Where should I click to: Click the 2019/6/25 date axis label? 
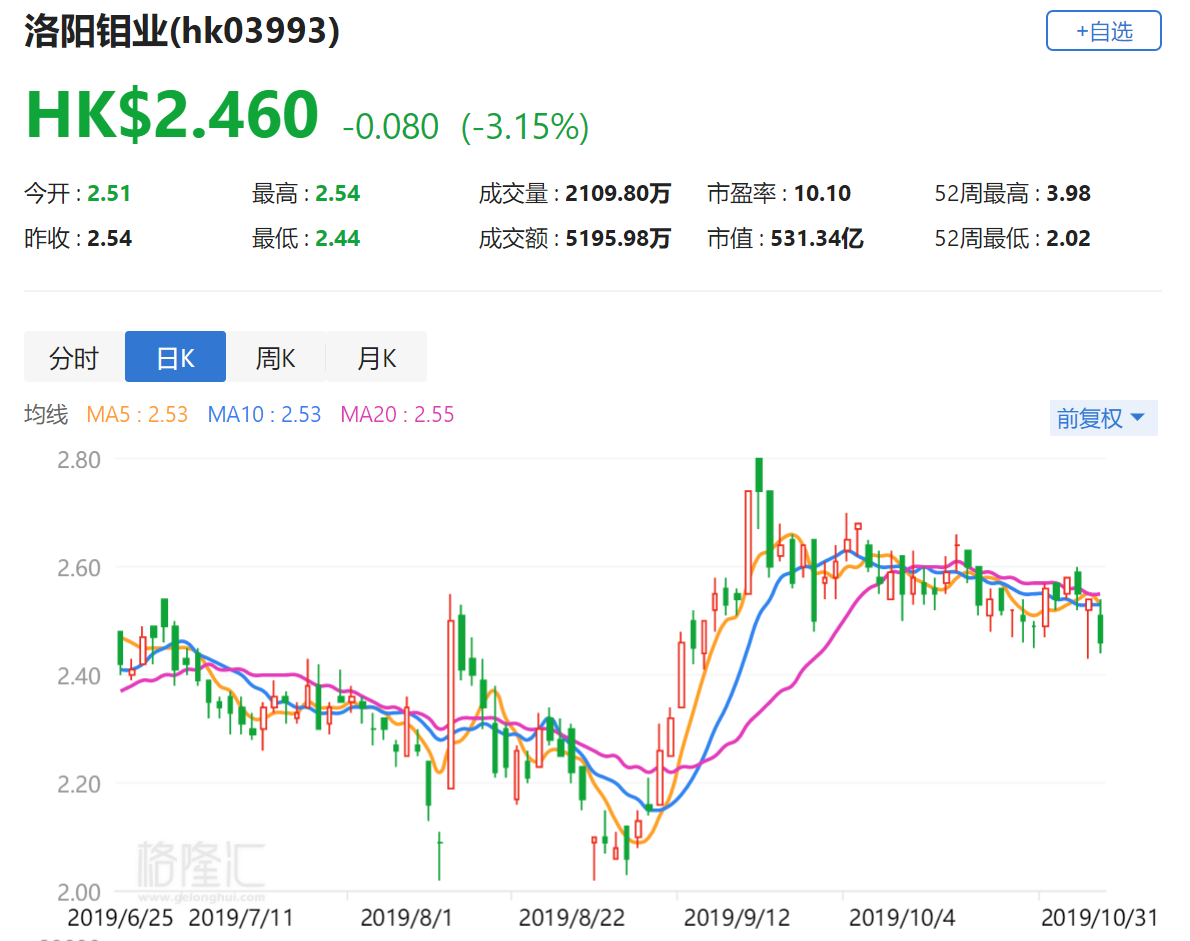pos(120,918)
